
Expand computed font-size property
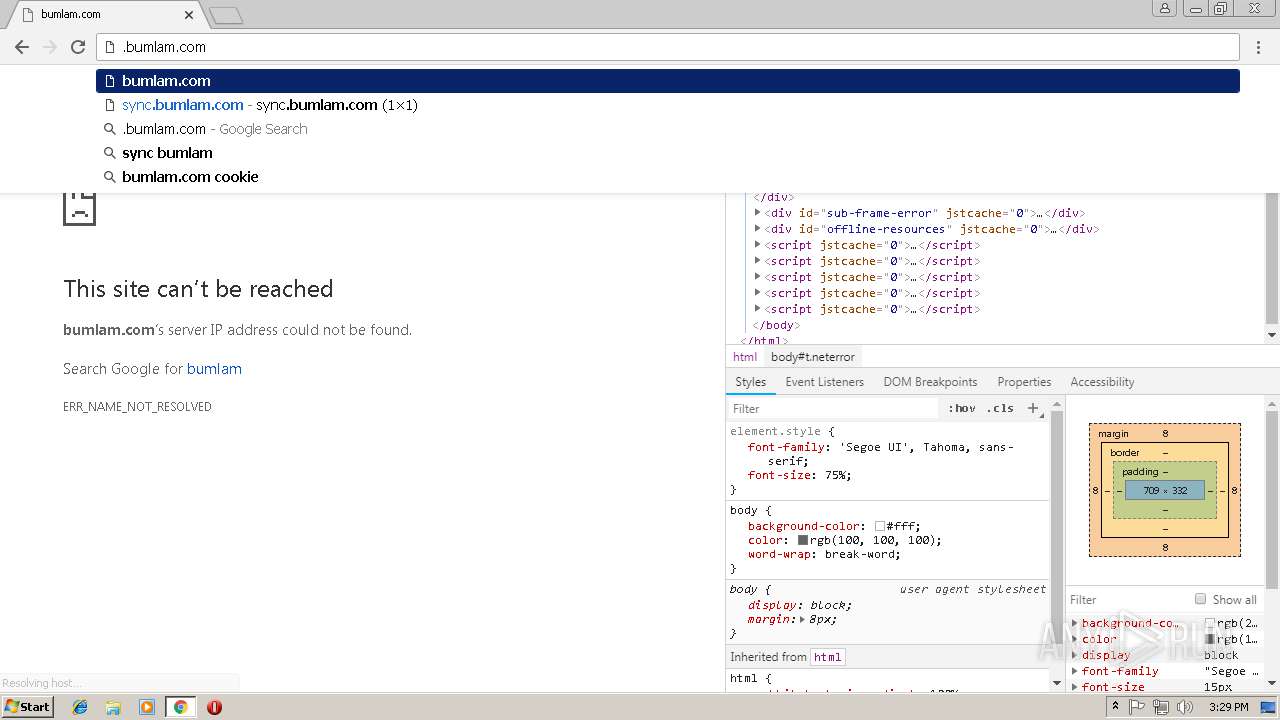(x=1075, y=687)
